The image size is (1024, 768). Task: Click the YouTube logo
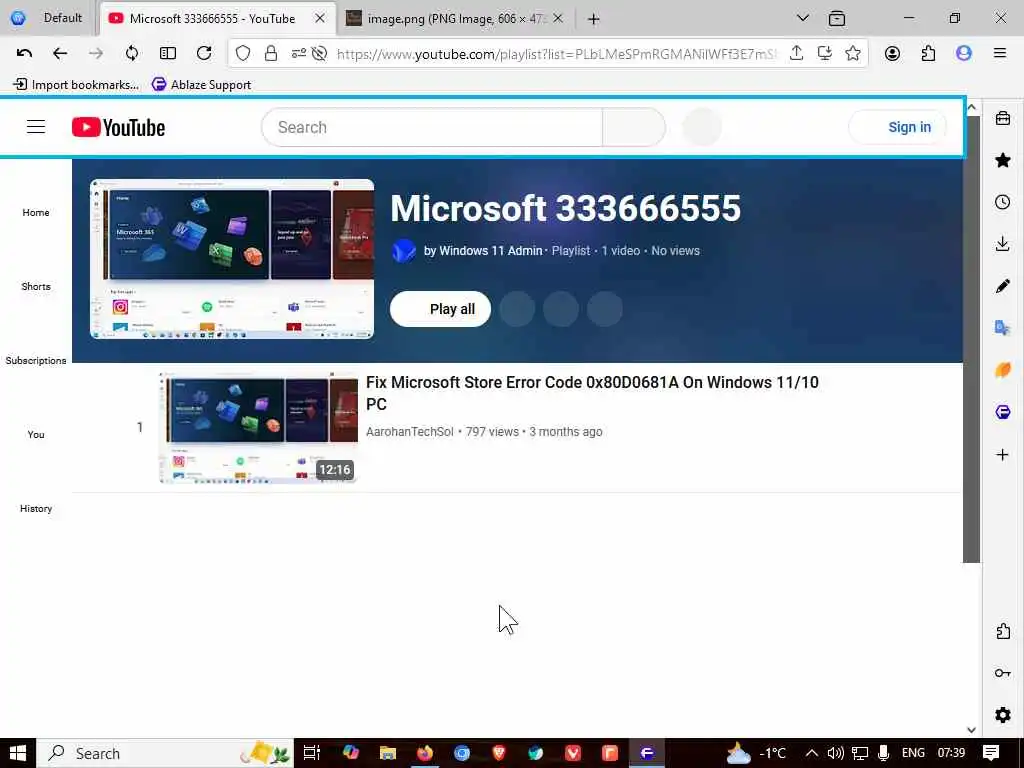click(x=118, y=127)
